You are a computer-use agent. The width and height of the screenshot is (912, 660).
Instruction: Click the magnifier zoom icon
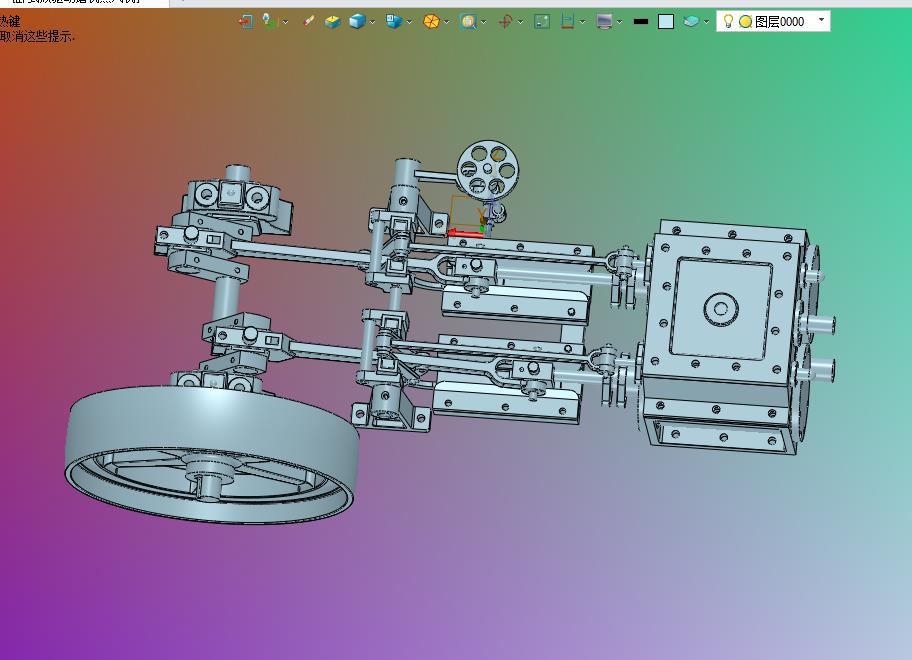point(468,22)
